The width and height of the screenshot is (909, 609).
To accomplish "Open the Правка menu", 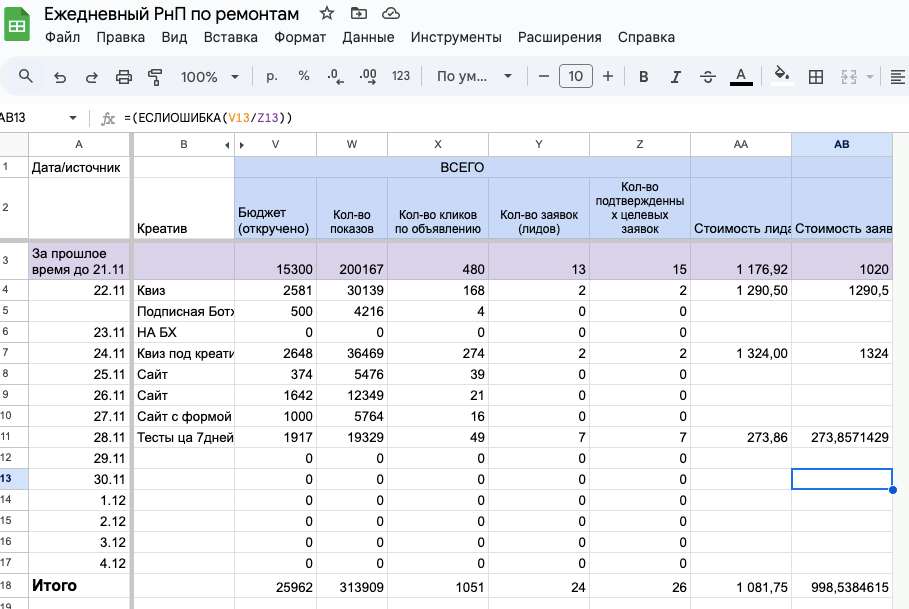I will pyautogui.click(x=121, y=37).
